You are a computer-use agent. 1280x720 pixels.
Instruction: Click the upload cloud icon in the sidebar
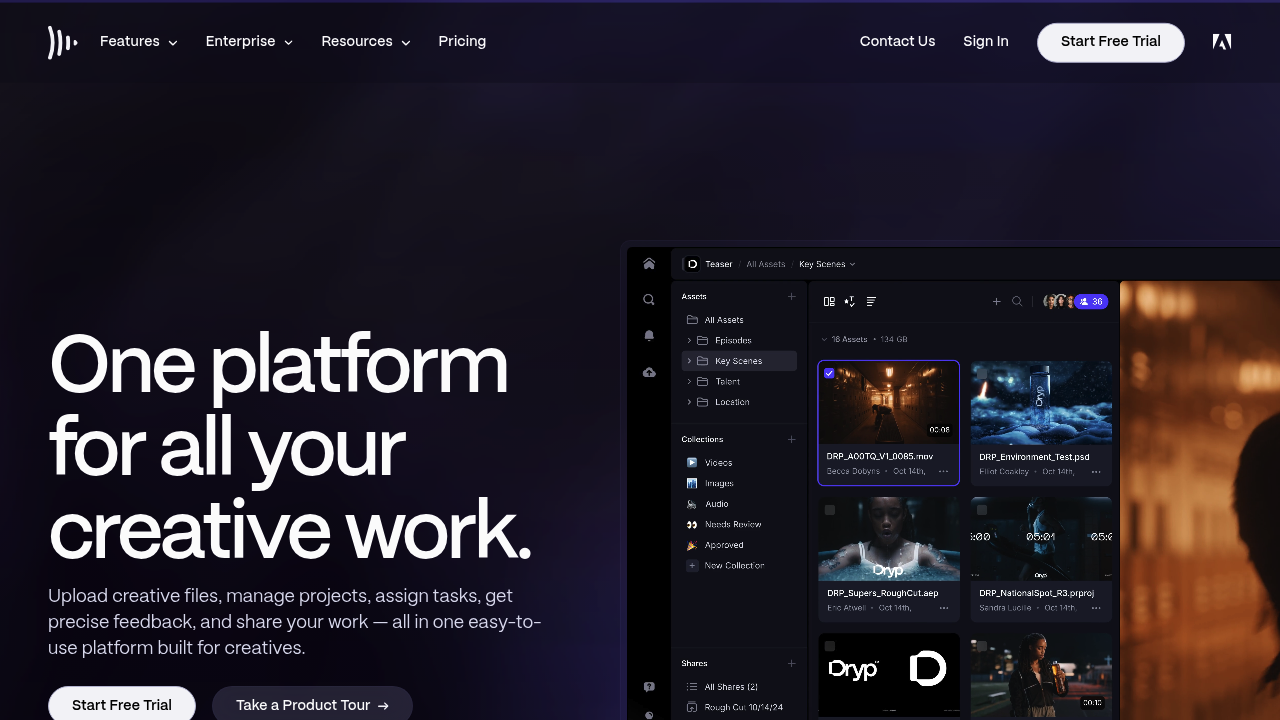coord(649,371)
